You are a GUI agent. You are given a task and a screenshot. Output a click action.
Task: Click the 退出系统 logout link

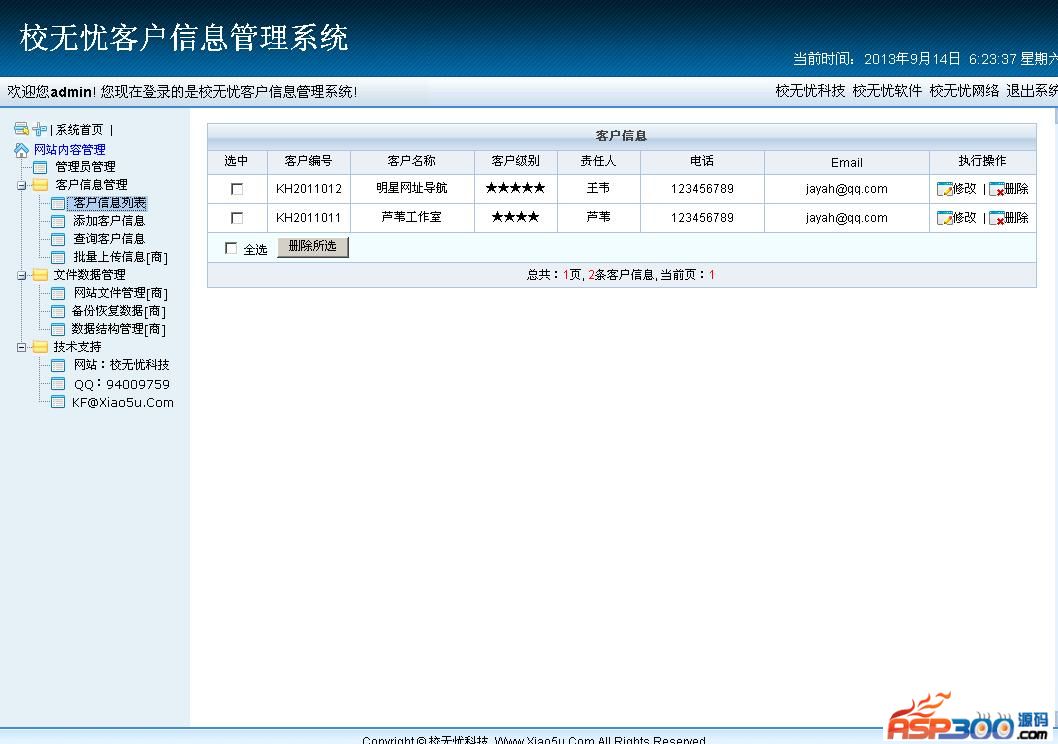(x=1031, y=91)
